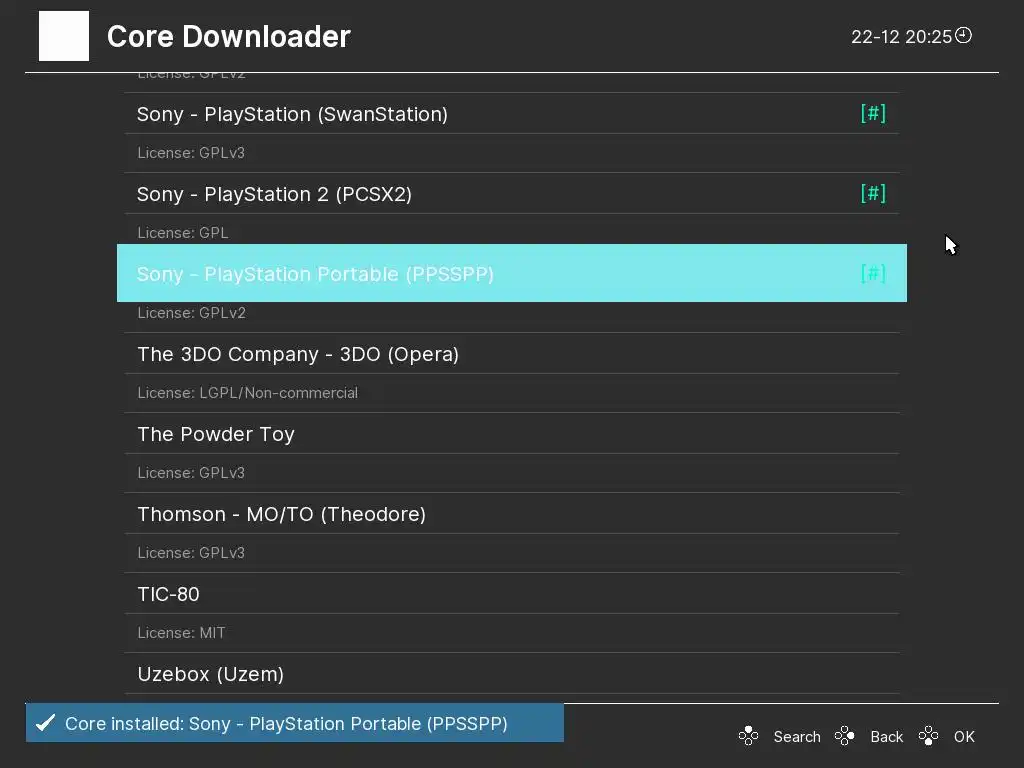Select the TIC-80 core entry
This screenshot has height=768, width=1024.
pos(168,594)
